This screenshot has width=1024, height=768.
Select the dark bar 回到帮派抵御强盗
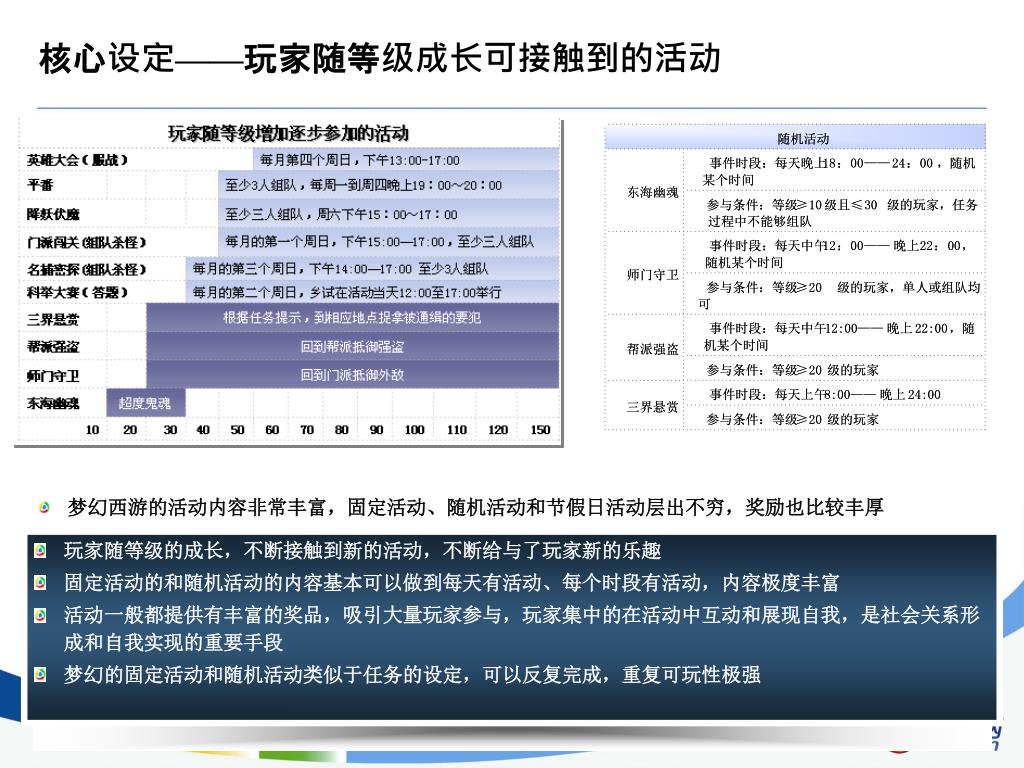tap(353, 346)
